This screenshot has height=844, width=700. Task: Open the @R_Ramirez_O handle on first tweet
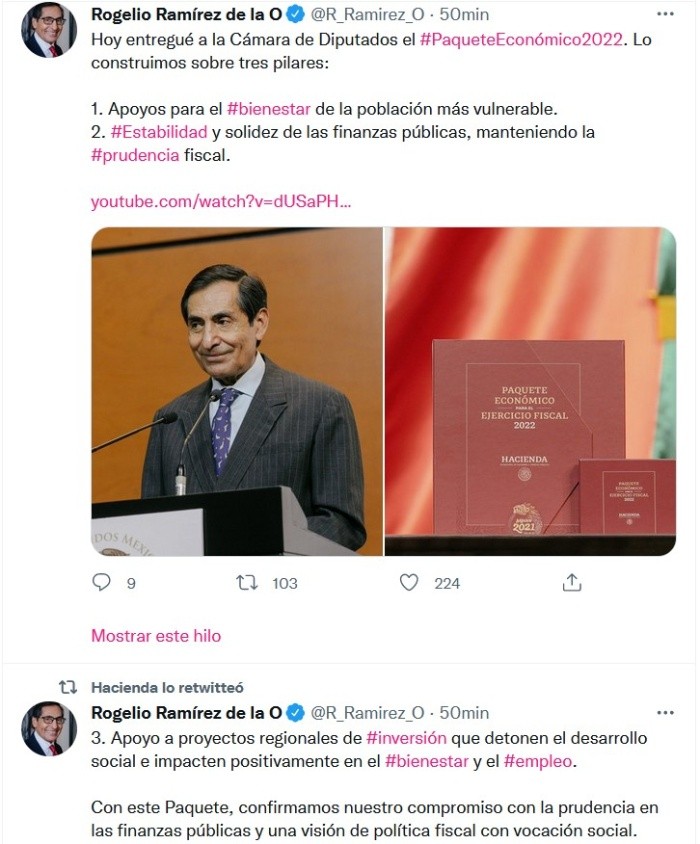pos(368,15)
